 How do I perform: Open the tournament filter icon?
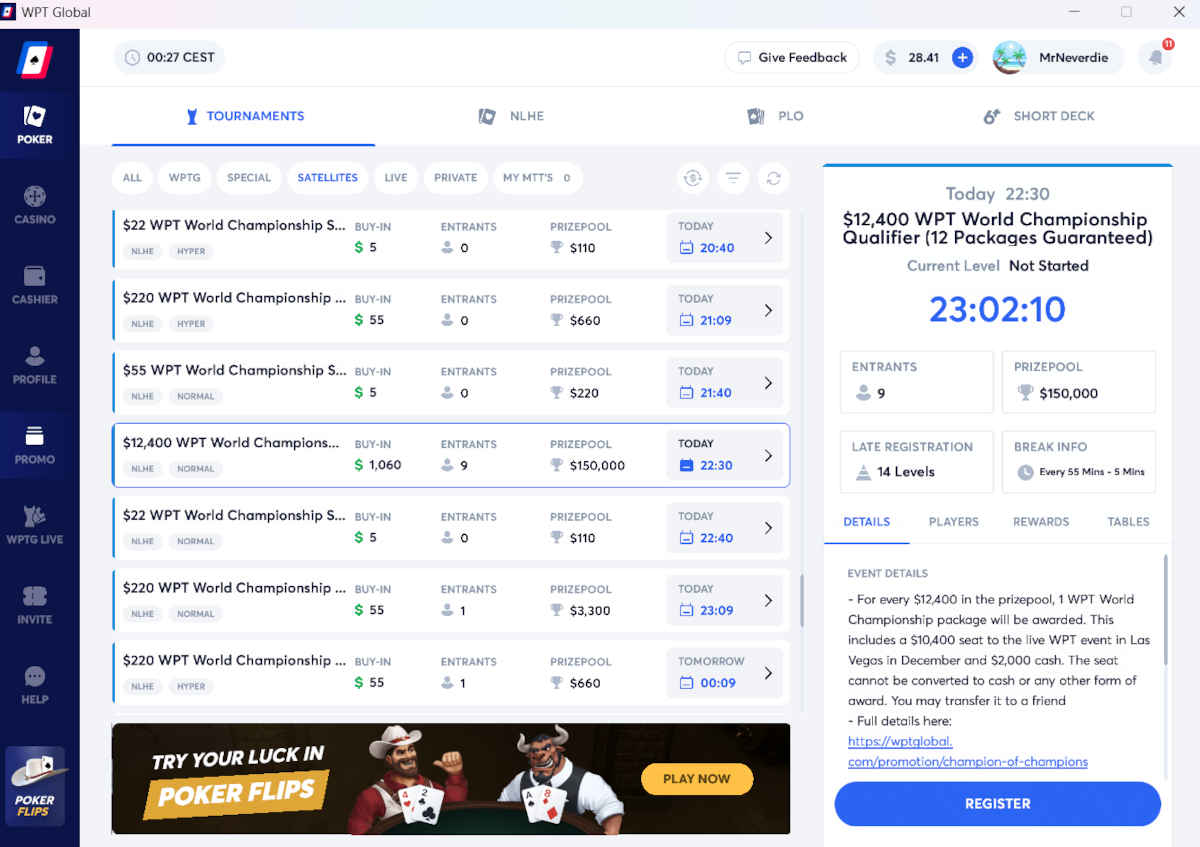click(733, 178)
